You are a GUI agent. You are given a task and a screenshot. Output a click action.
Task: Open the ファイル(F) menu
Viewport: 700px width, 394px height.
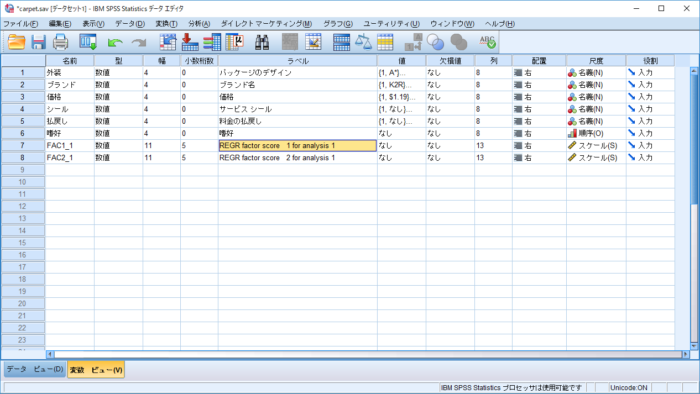(21, 24)
